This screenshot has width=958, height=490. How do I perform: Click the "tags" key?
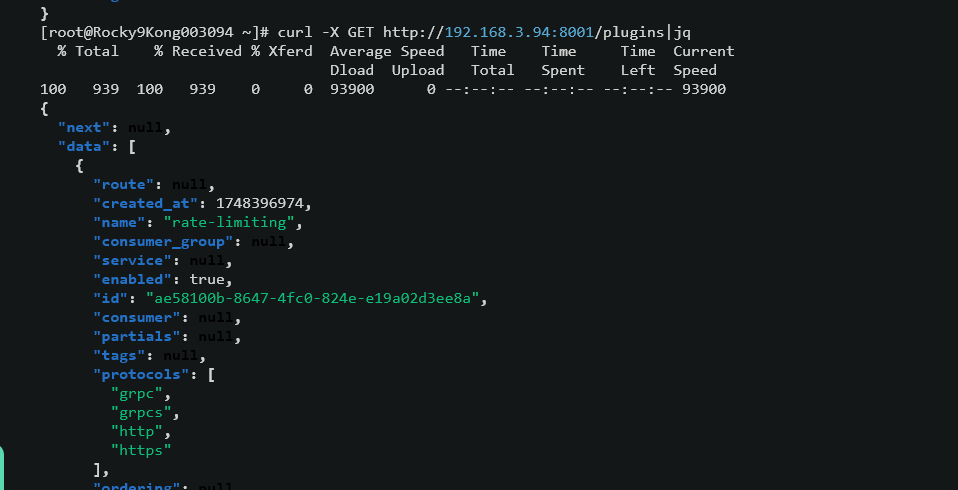[119, 355]
